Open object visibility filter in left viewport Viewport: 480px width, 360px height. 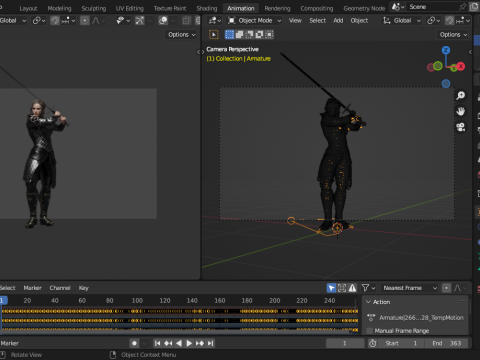coord(123,21)
